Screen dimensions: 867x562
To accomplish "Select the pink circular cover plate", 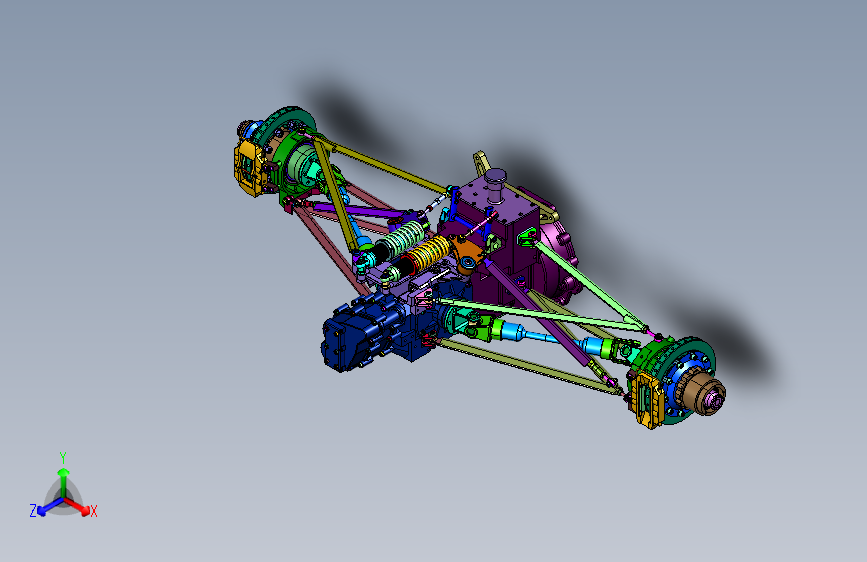I will point(556,260).
